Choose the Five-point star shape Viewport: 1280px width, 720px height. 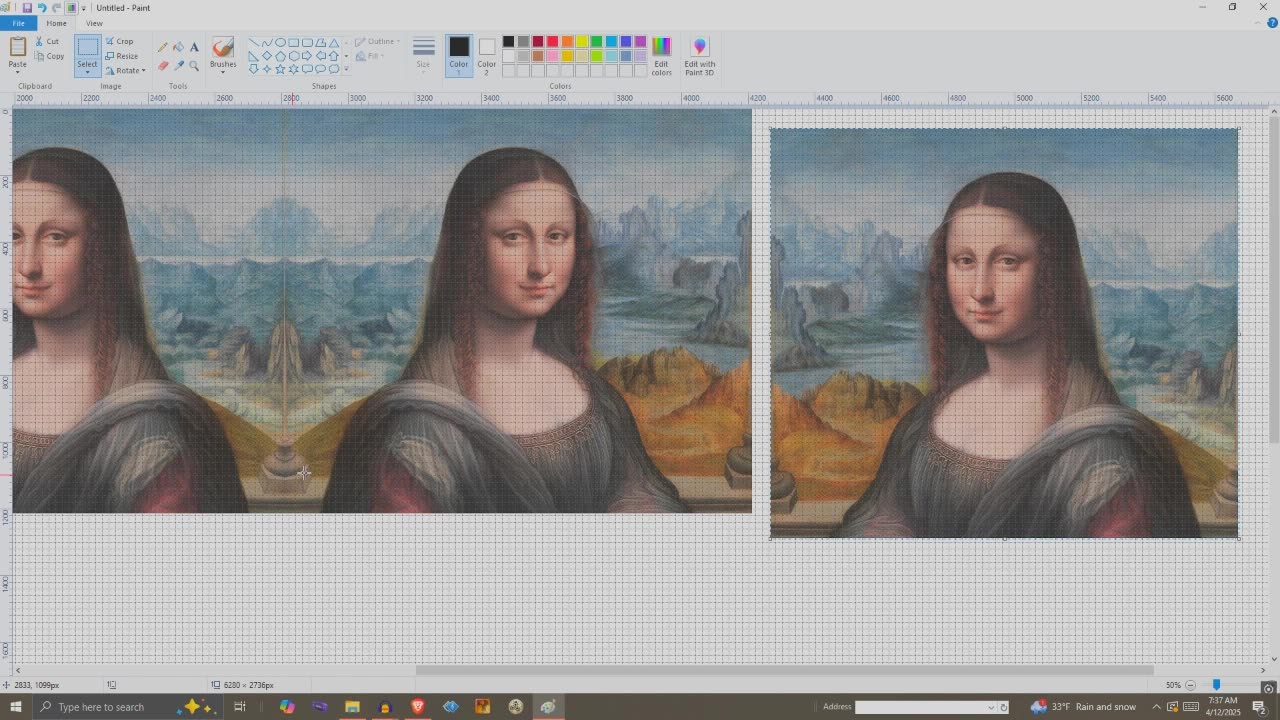coord(281,69)
